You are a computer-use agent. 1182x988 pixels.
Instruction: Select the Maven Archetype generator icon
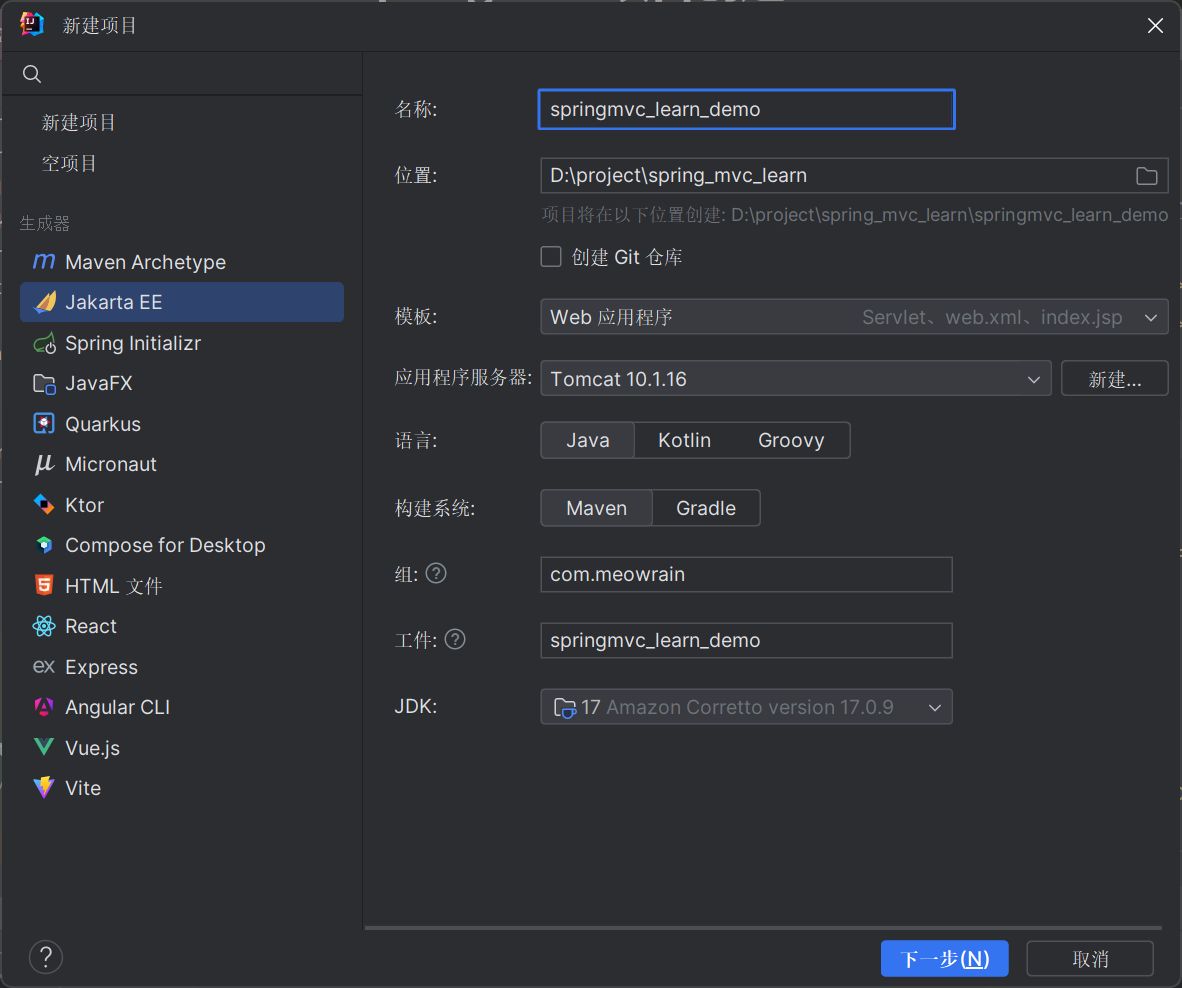pos(44,262)
